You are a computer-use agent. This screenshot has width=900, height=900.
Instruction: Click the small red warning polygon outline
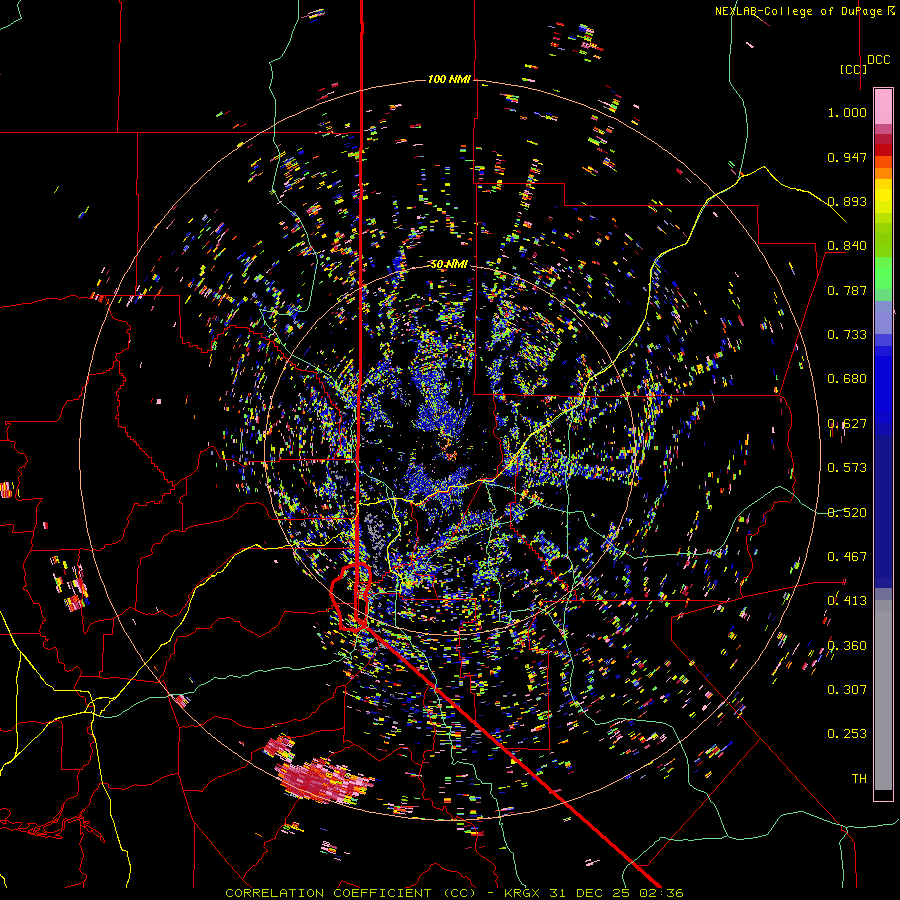click(x=350, y=598)
